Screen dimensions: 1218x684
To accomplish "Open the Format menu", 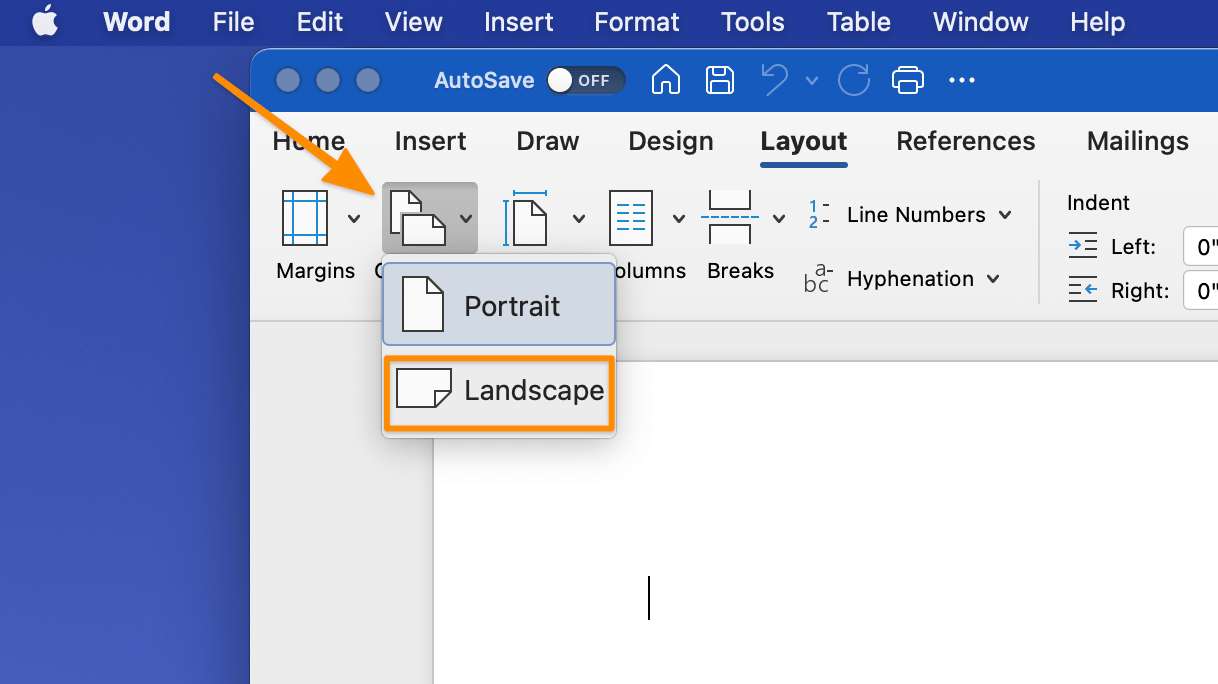I will click(x=637, y=22).
